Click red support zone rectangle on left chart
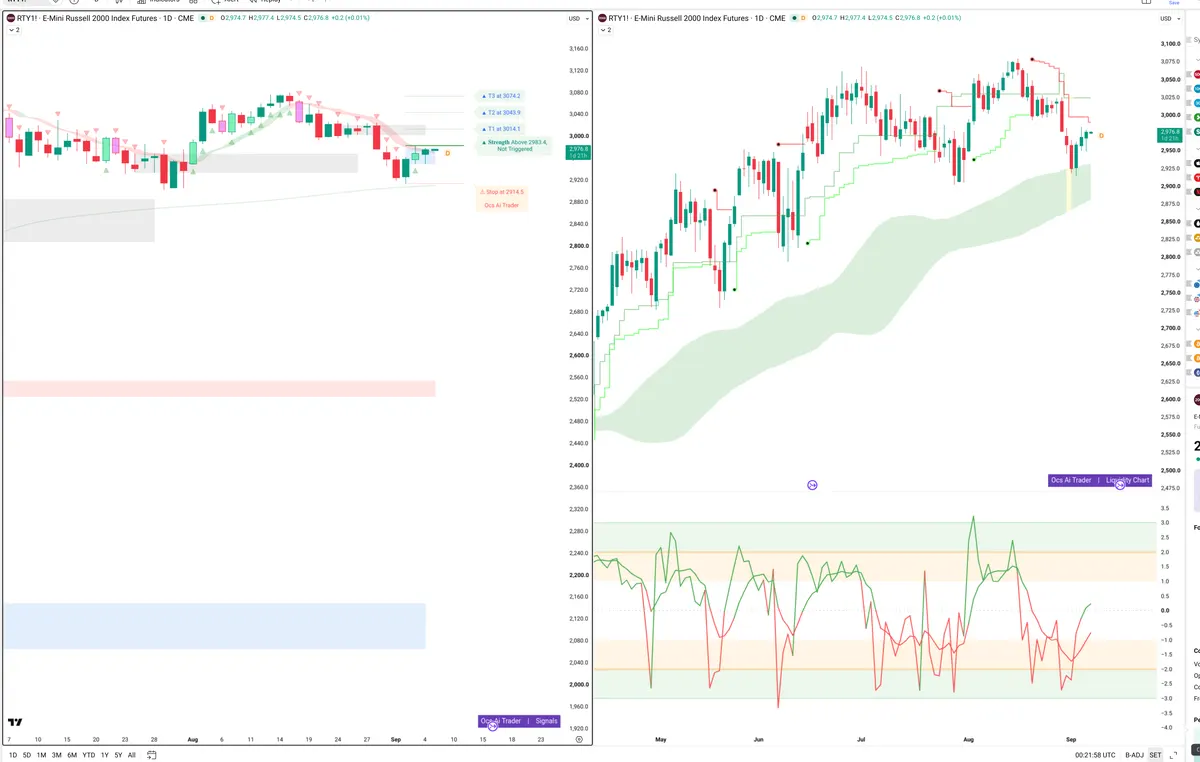The image size is (1200, 762). point(219,389)
